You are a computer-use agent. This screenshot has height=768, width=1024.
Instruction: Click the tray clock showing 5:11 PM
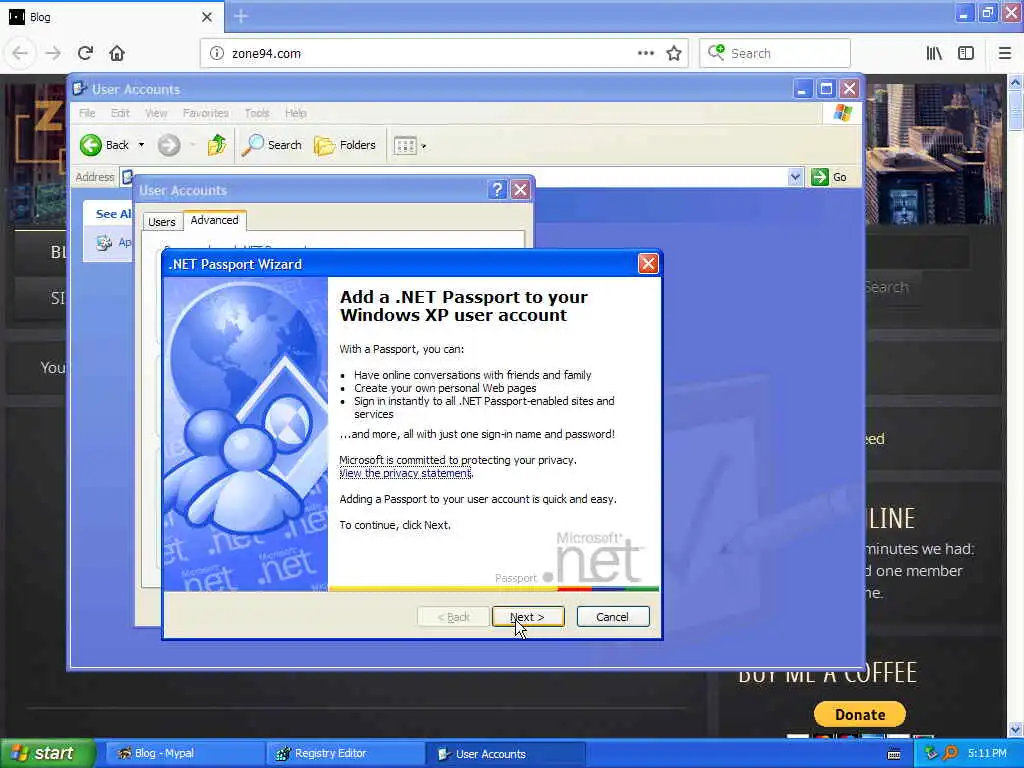click(x=987, y=754)
